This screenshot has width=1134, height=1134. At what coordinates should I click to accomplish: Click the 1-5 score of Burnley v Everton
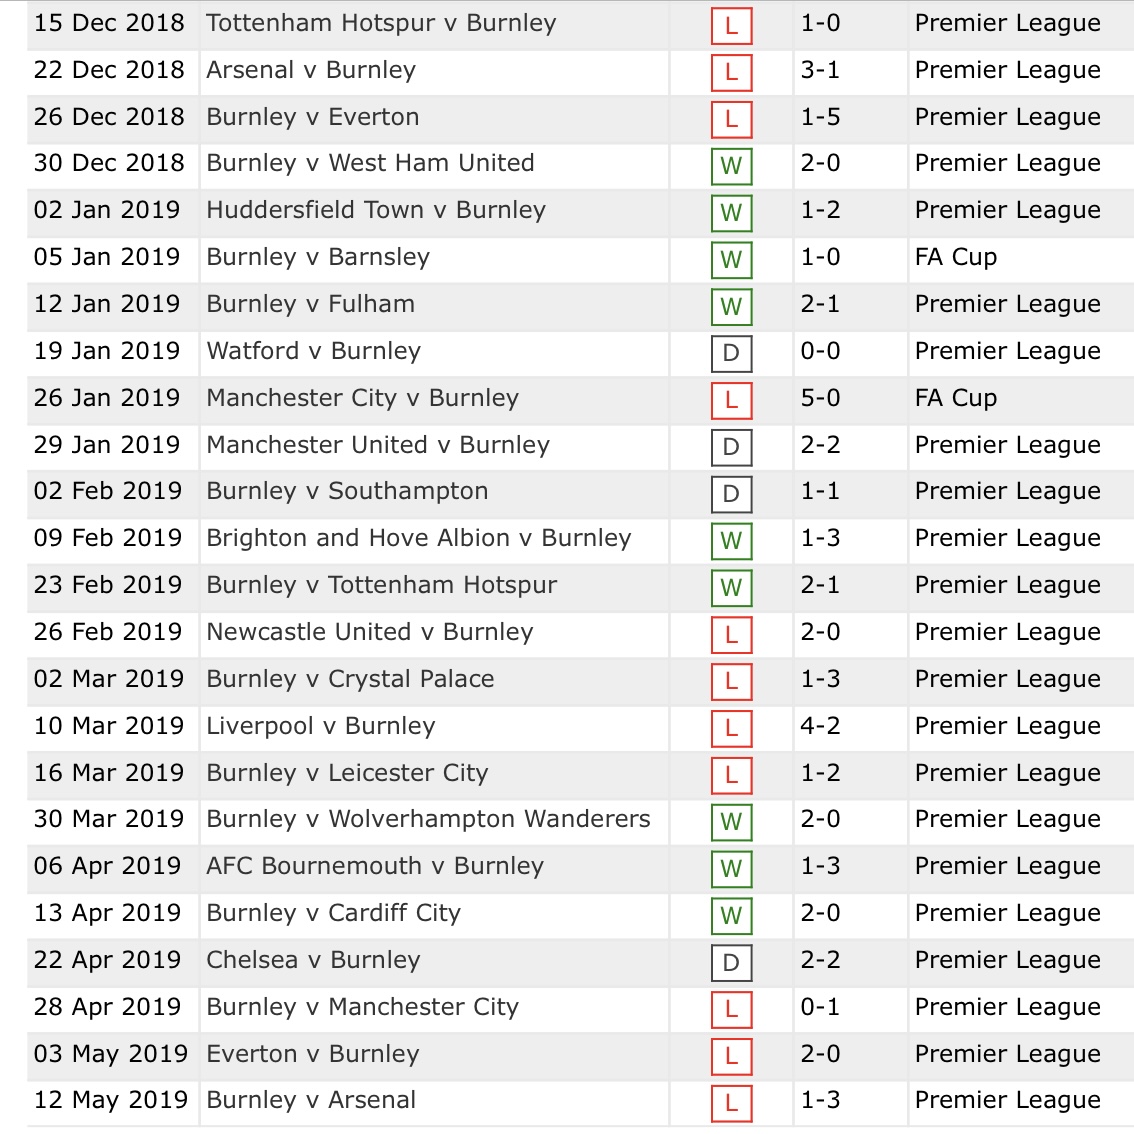(820, 117)
